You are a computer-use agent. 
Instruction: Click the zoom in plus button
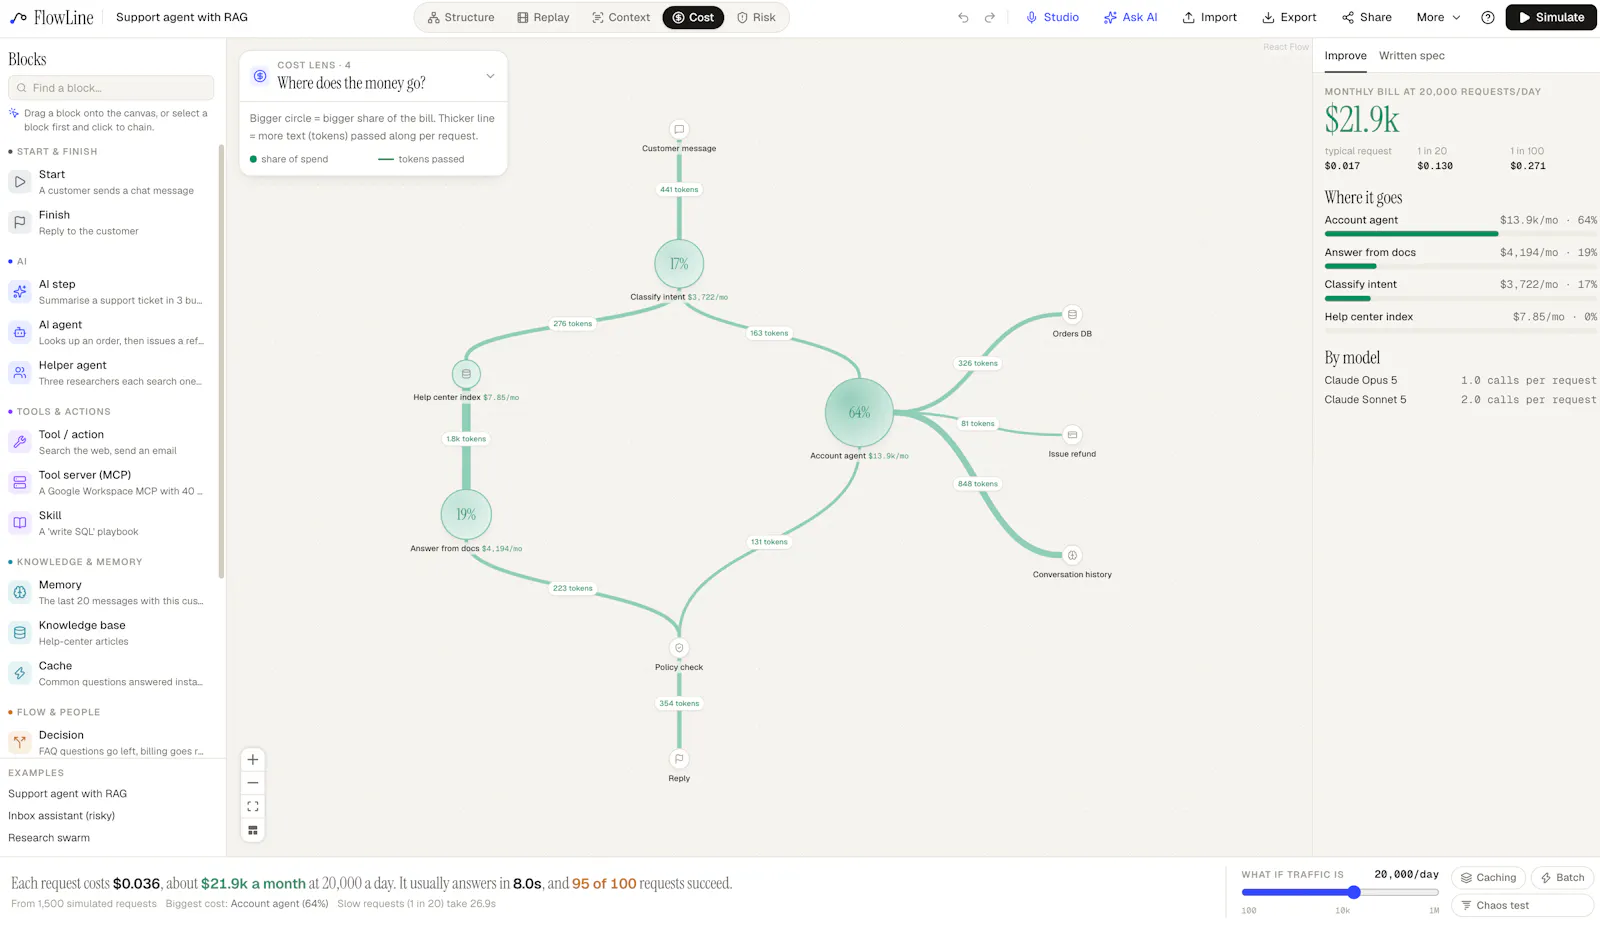click(253, 760)
